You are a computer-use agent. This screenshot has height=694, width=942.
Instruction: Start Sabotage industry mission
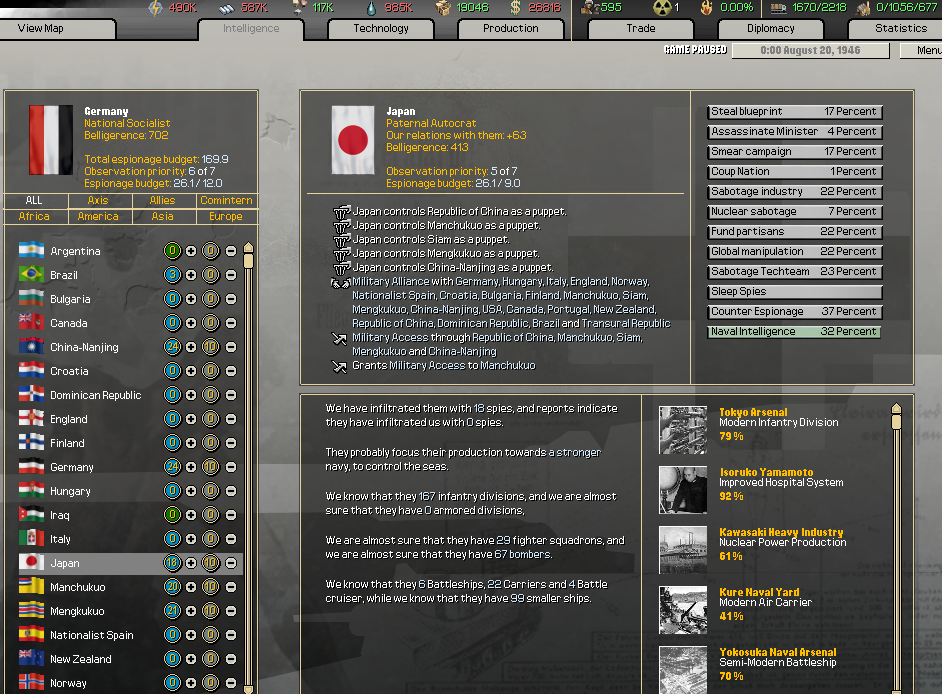tap(794, 192)
